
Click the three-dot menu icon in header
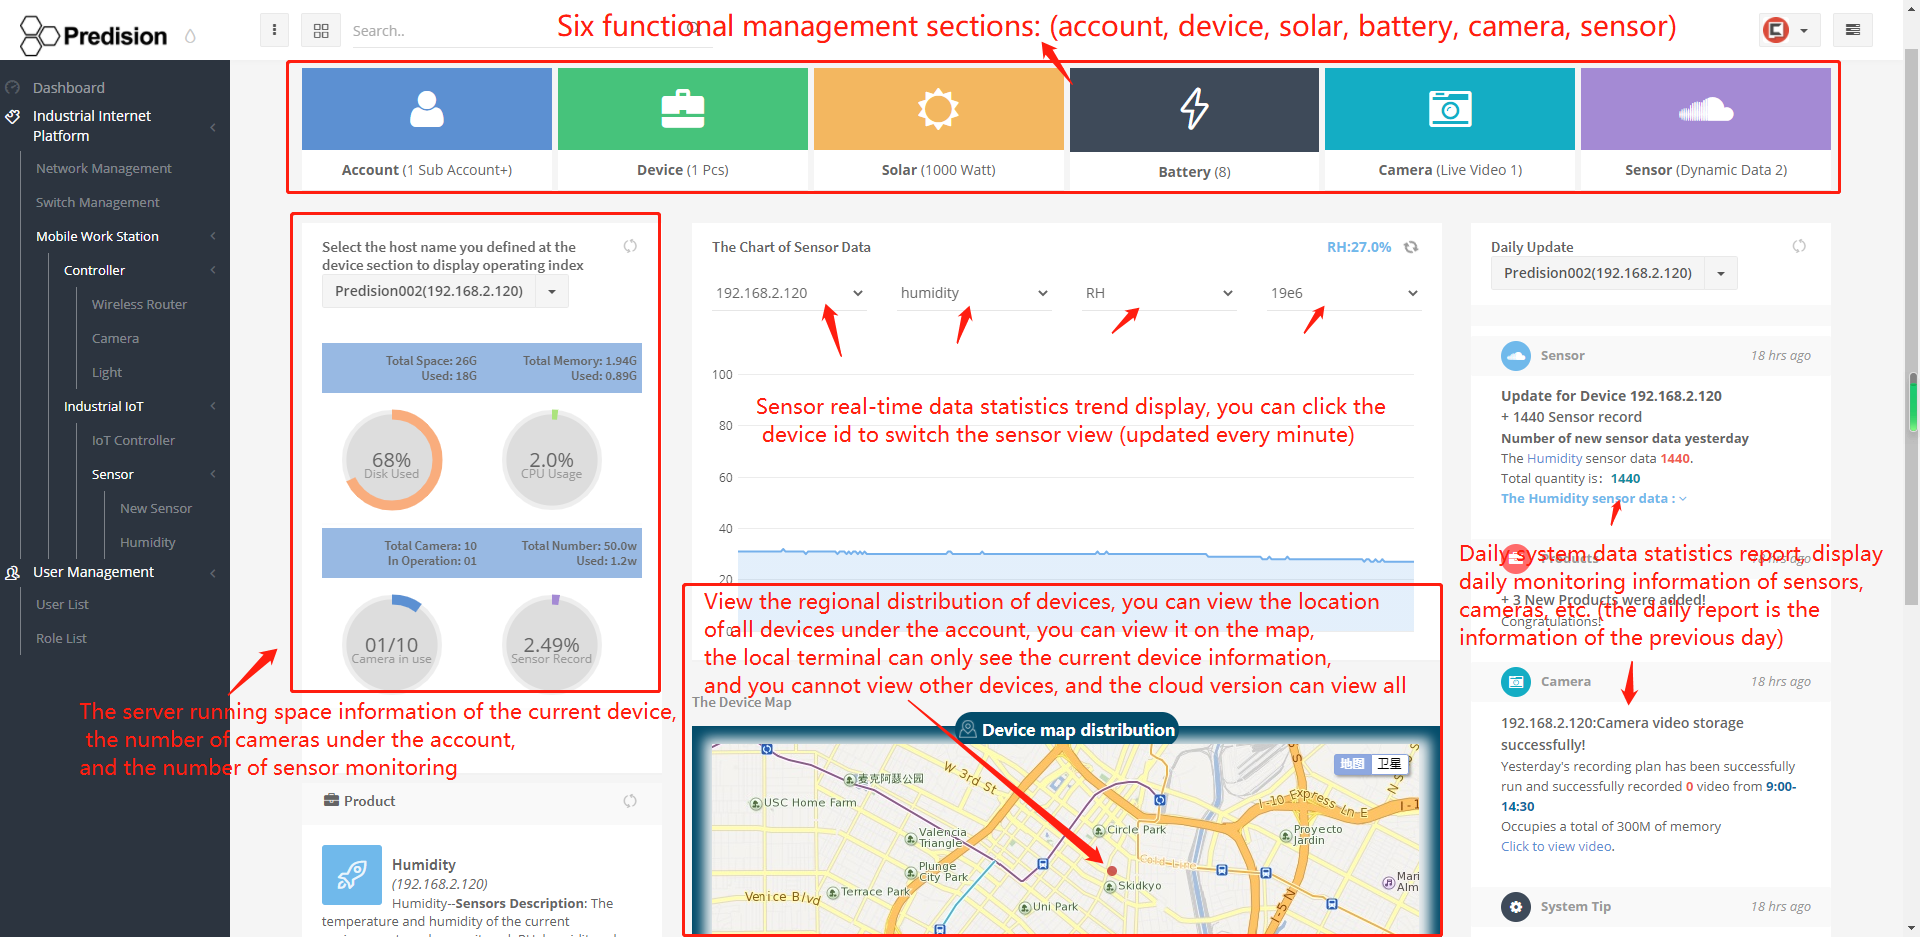[x=274, y=30]
